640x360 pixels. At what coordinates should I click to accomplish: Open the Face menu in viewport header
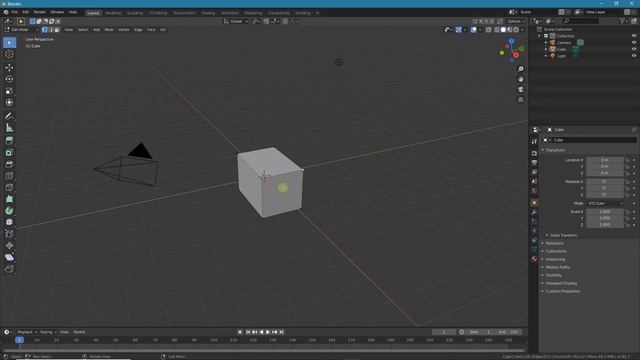click(x=151, y=30)
